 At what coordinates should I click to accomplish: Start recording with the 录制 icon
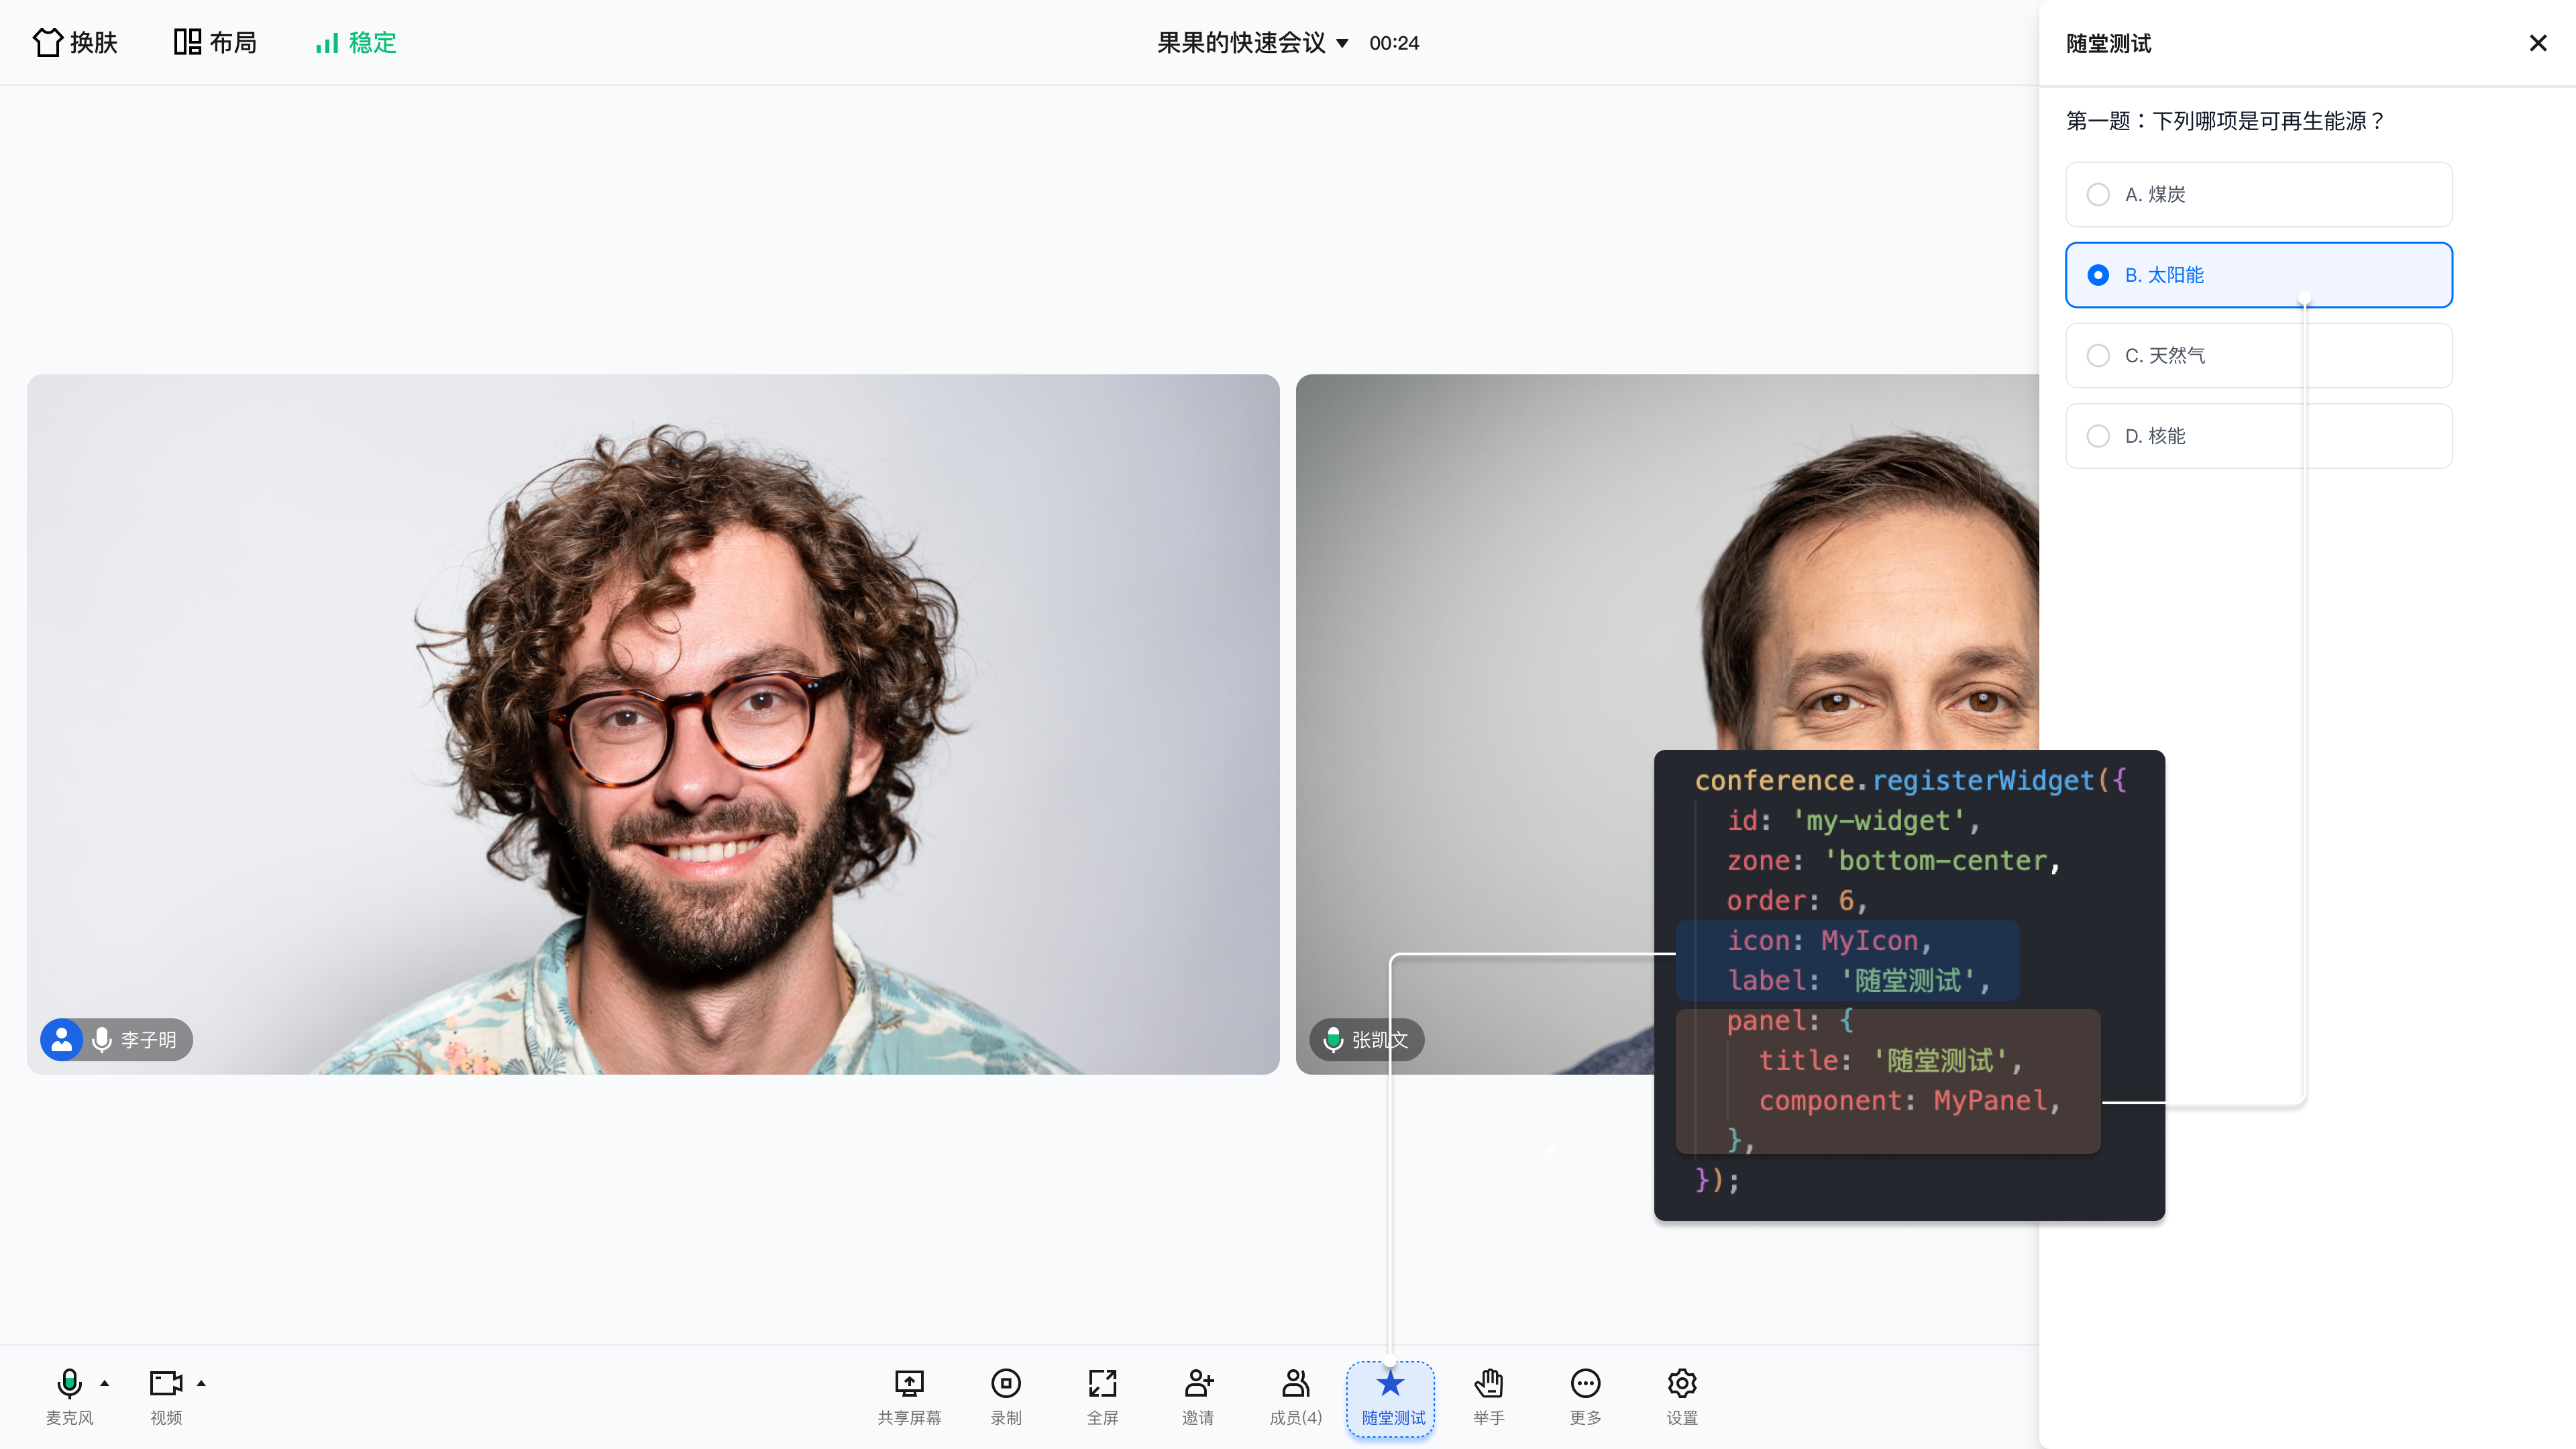[1005, 1384]
